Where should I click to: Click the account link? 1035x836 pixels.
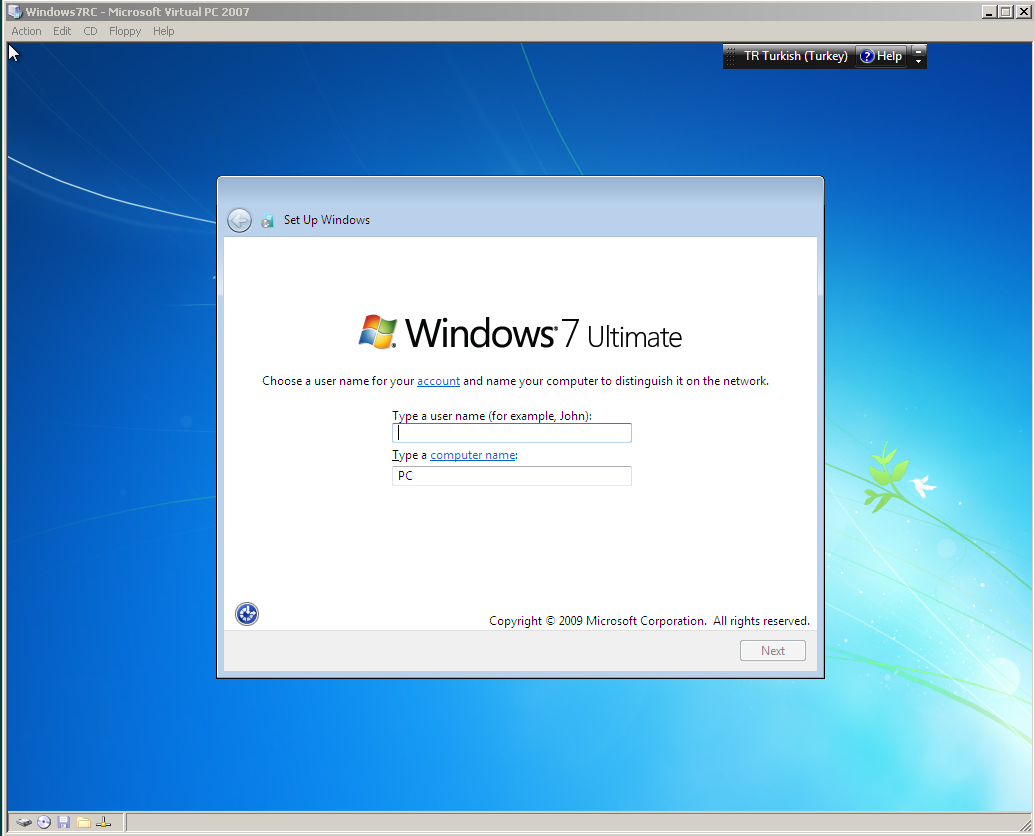point(438,381)
